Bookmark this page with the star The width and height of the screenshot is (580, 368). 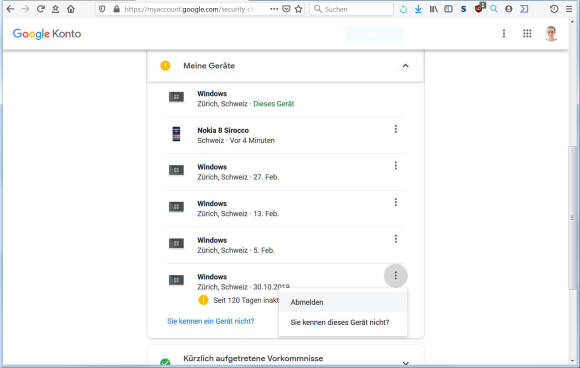coord(299,9)
